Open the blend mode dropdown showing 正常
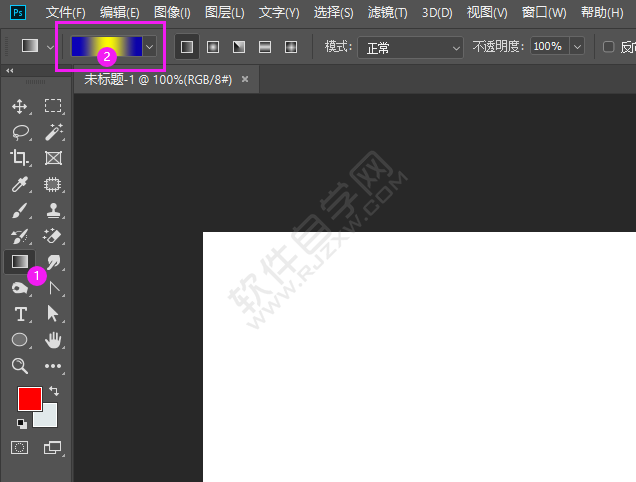The height and width of the screenshot is (482, 636). (412, 47)
